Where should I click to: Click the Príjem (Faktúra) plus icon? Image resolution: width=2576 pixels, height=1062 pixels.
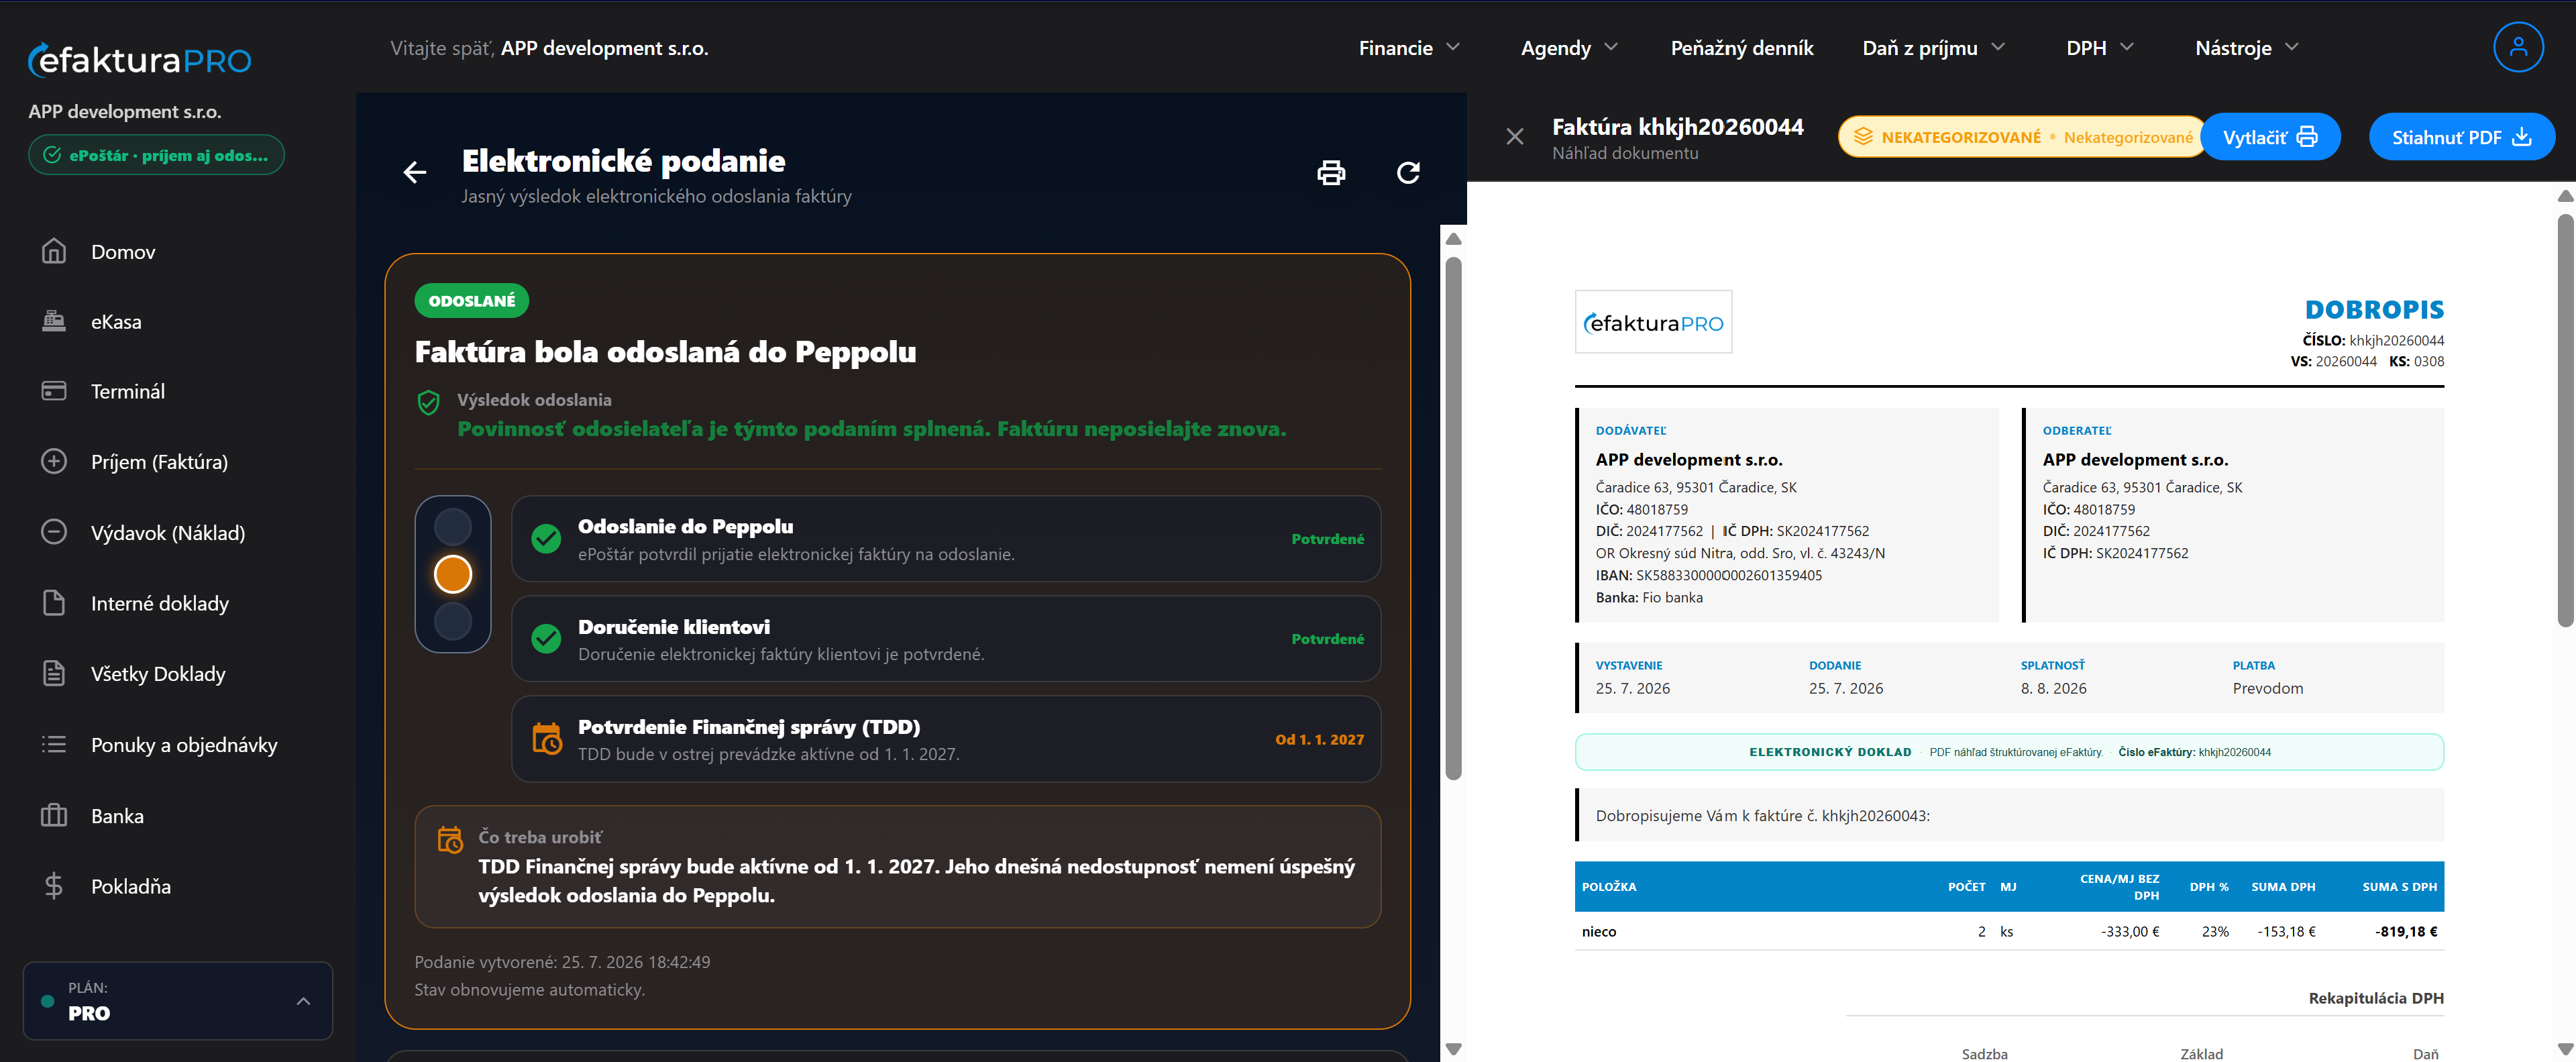click(54, 461)
